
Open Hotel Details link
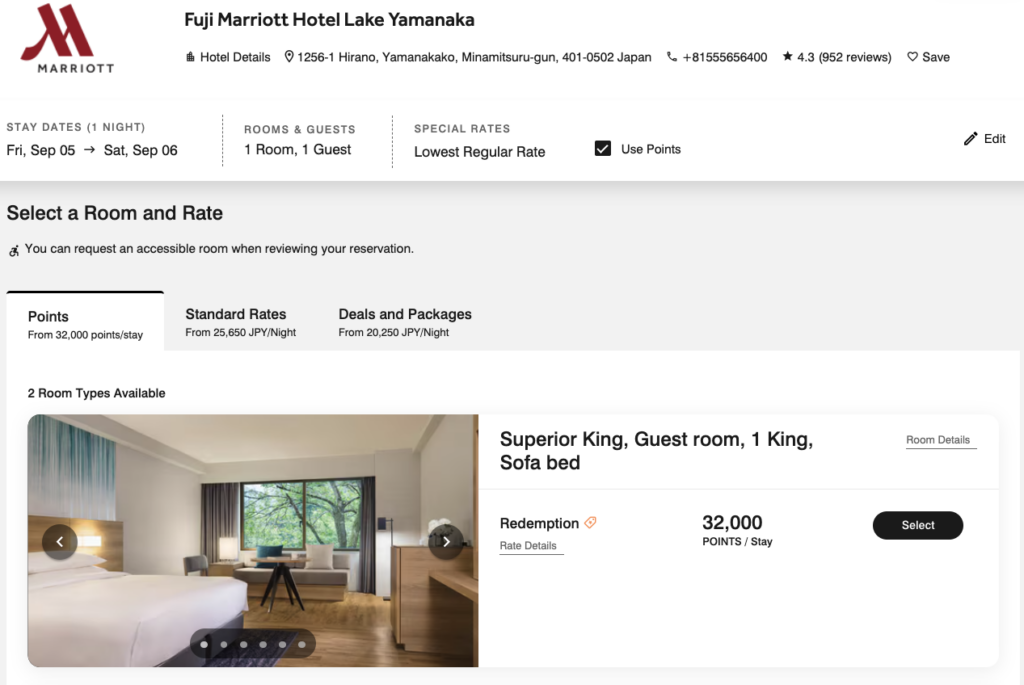pyautogui.click(x=228, y=57)
